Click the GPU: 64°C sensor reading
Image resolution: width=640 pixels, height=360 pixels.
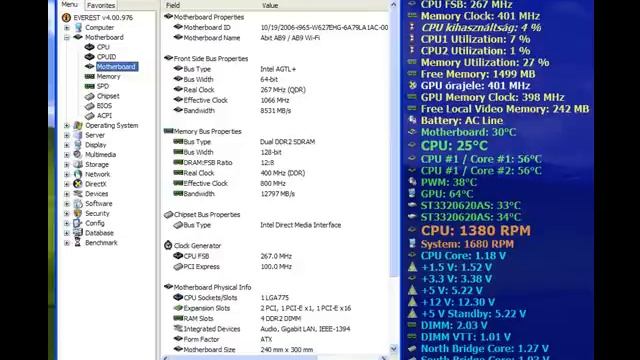click(447, 194)
